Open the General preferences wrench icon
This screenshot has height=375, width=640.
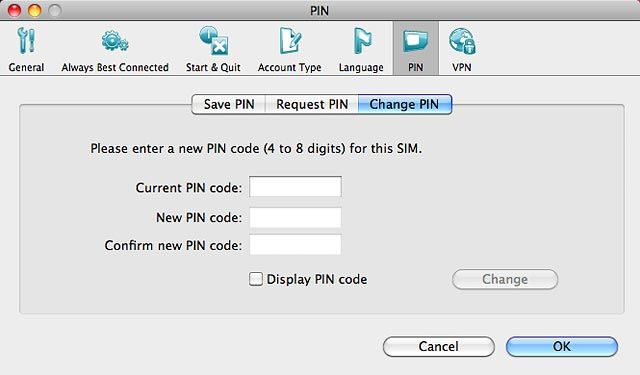[x=27, y=41]
